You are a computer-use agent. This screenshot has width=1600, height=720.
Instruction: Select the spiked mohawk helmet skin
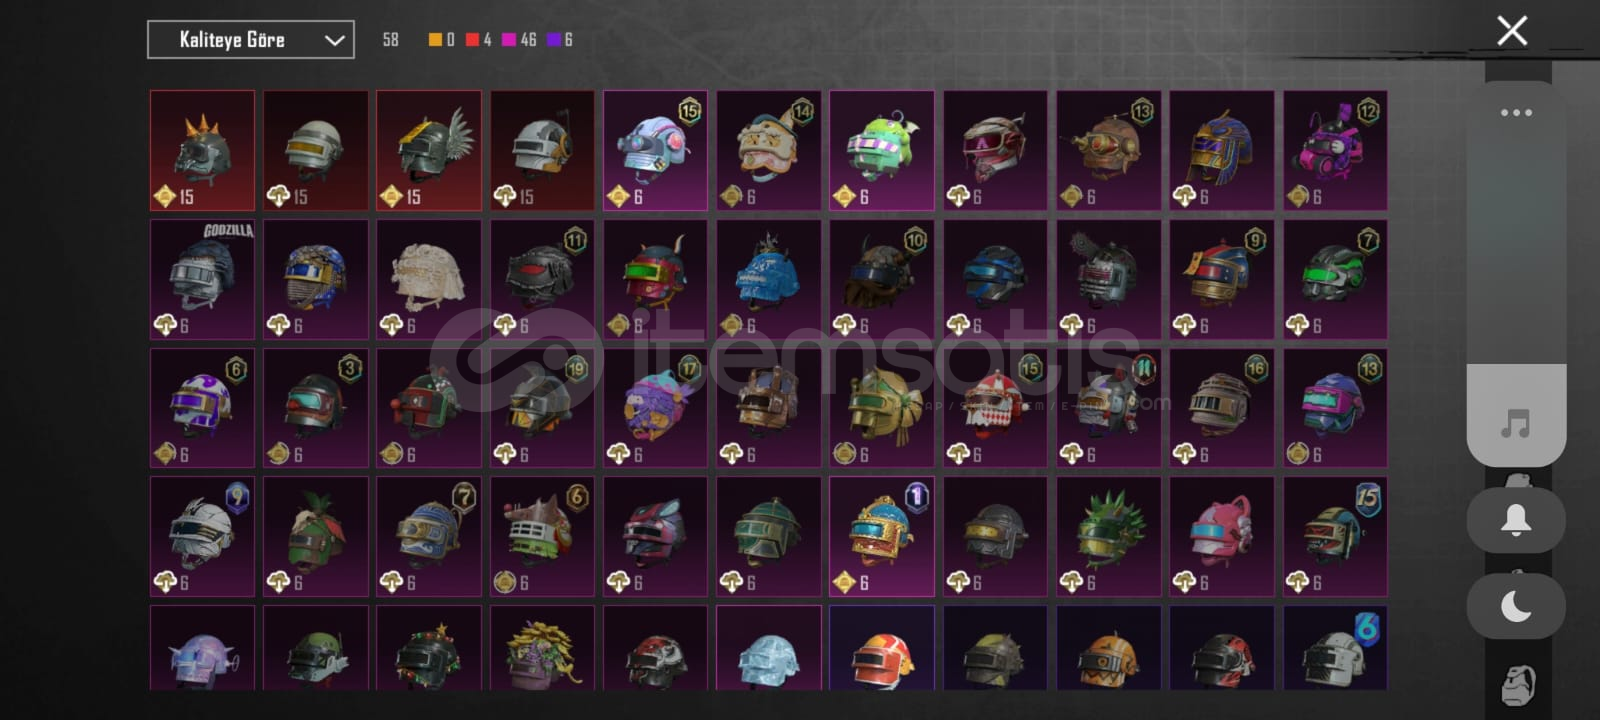tap(202, 150)
